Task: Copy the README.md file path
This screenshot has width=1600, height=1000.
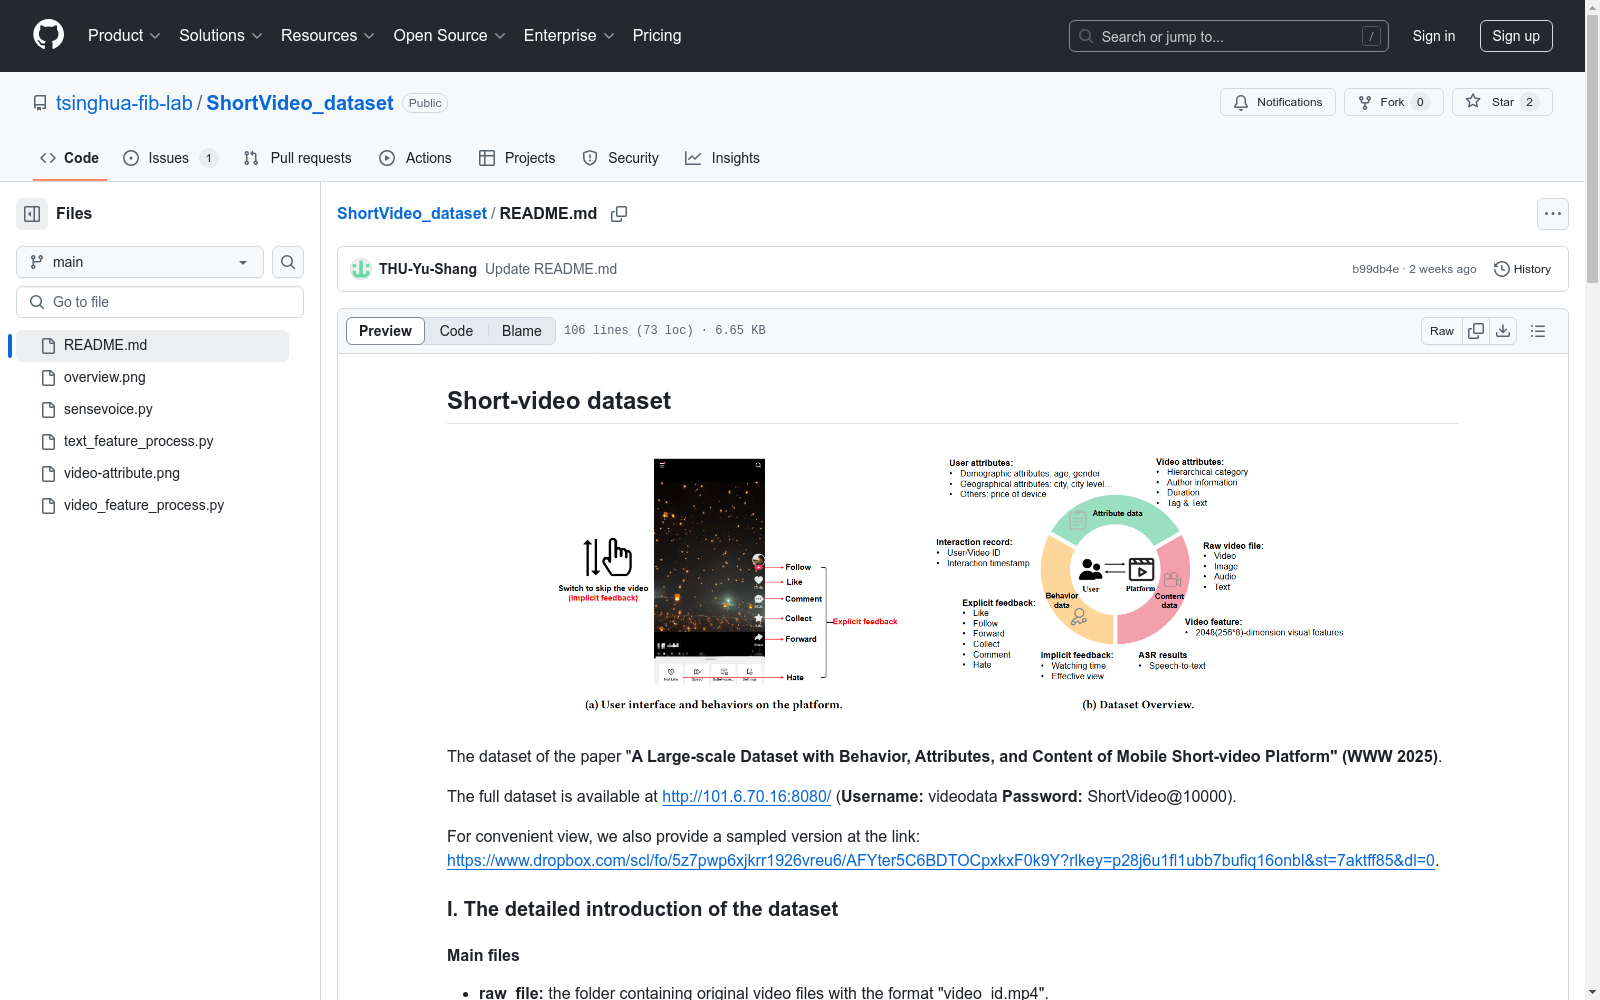Action: point(619,214)
